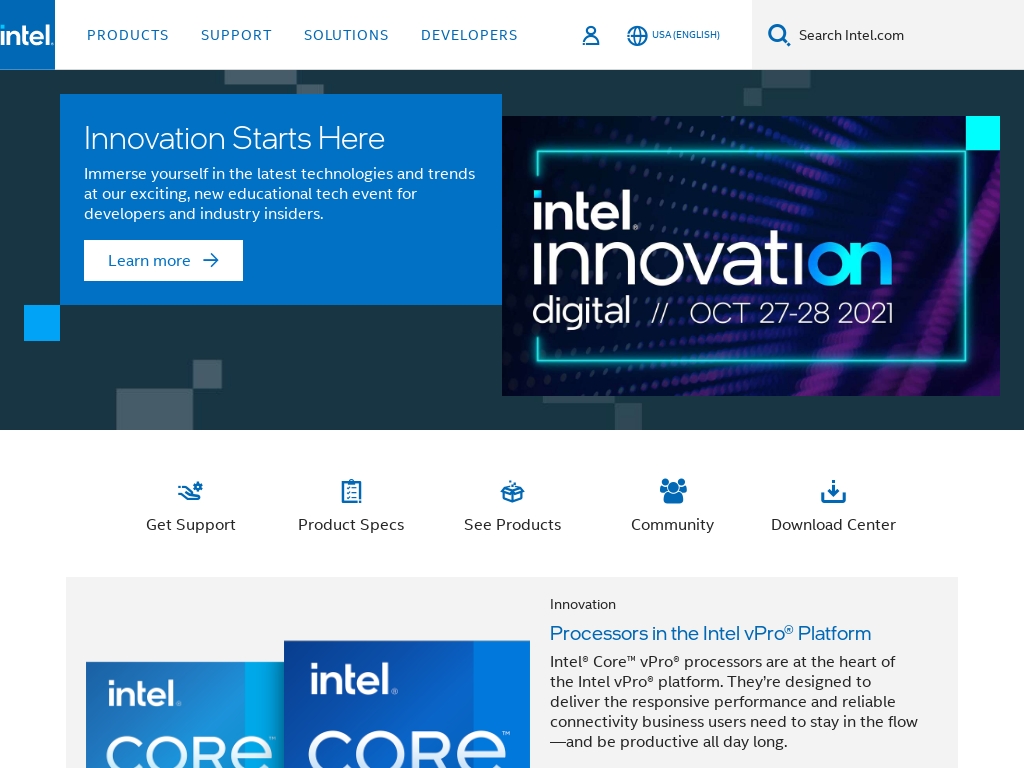Click the Get Support link text
1024x768 pixels.
191,524
